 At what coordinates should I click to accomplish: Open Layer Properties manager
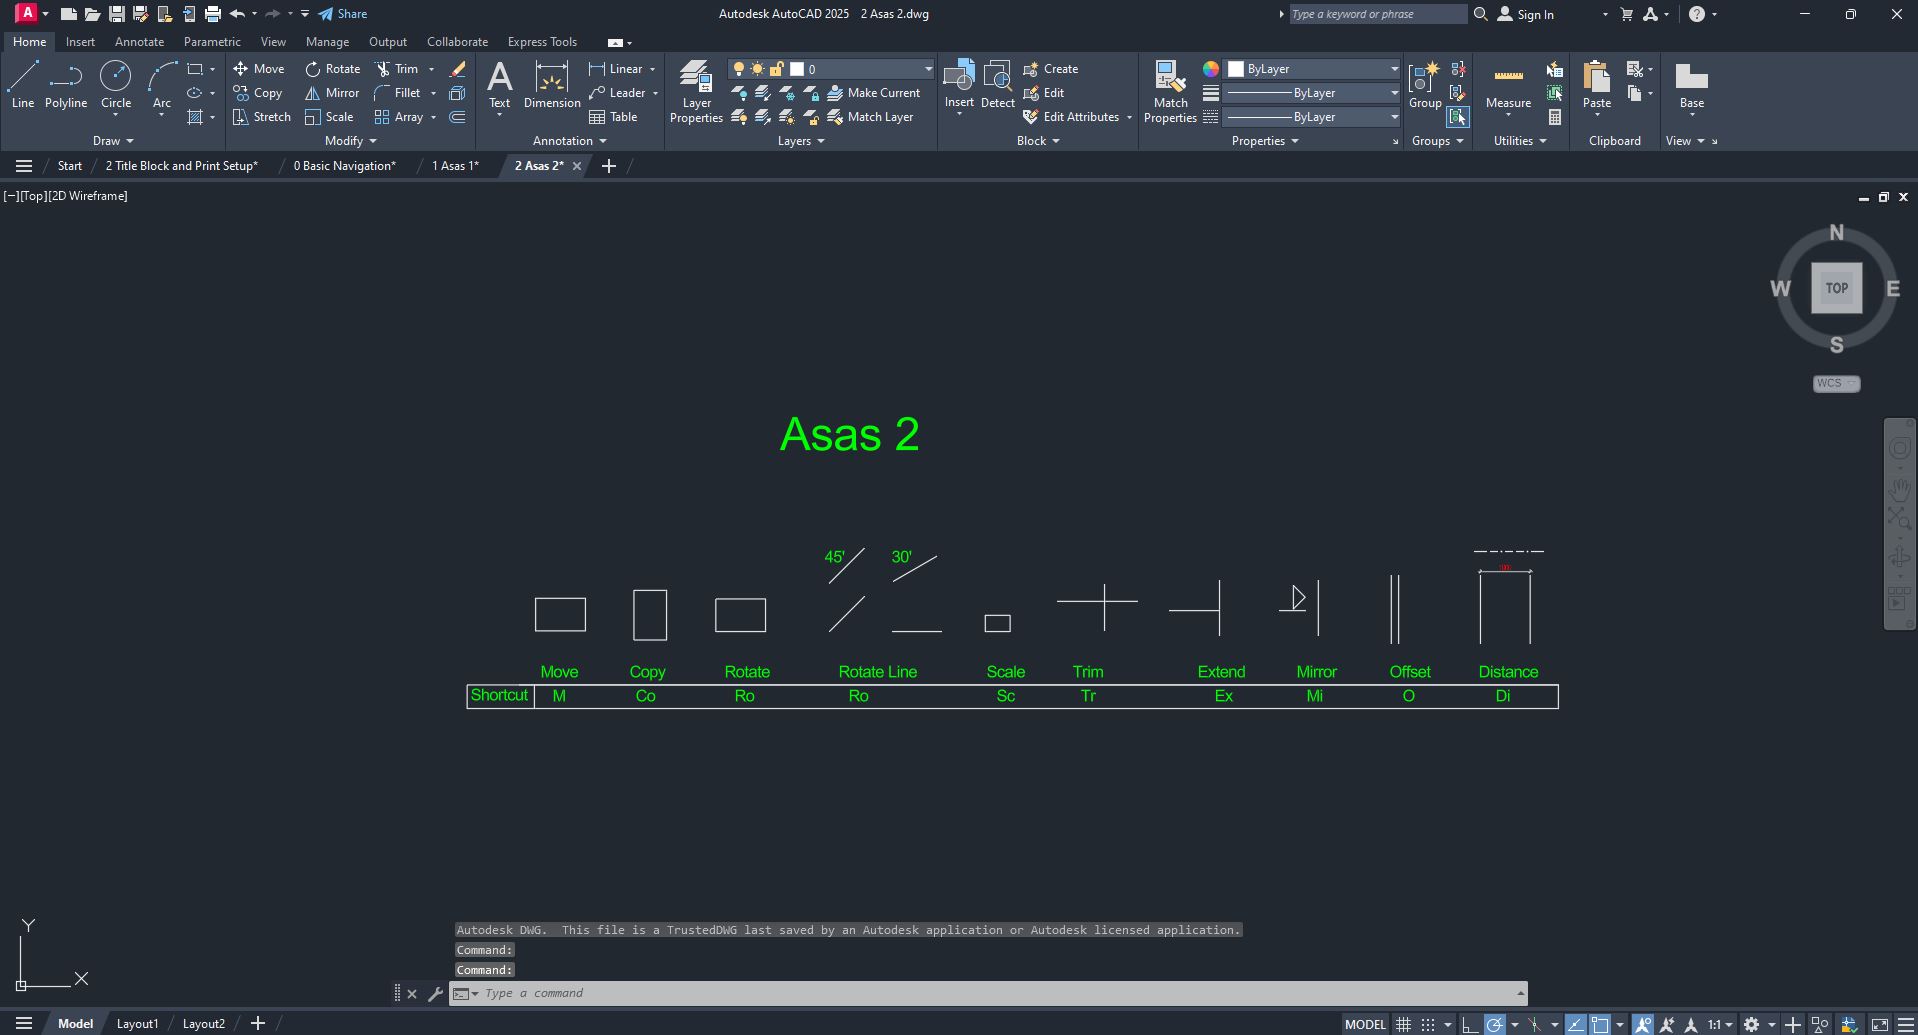coord(696,91)
